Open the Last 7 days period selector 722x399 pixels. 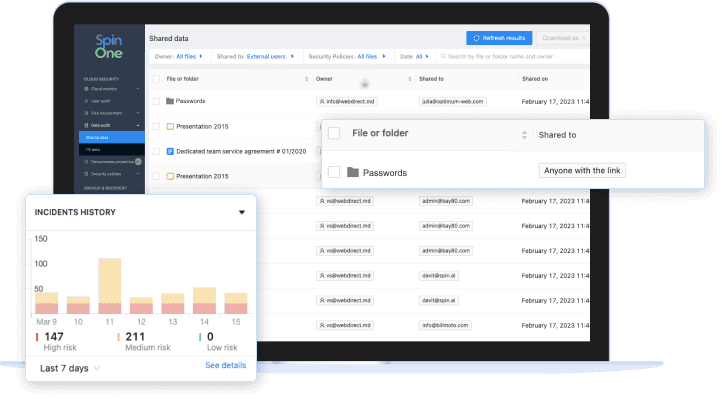[x=70, y=368]
